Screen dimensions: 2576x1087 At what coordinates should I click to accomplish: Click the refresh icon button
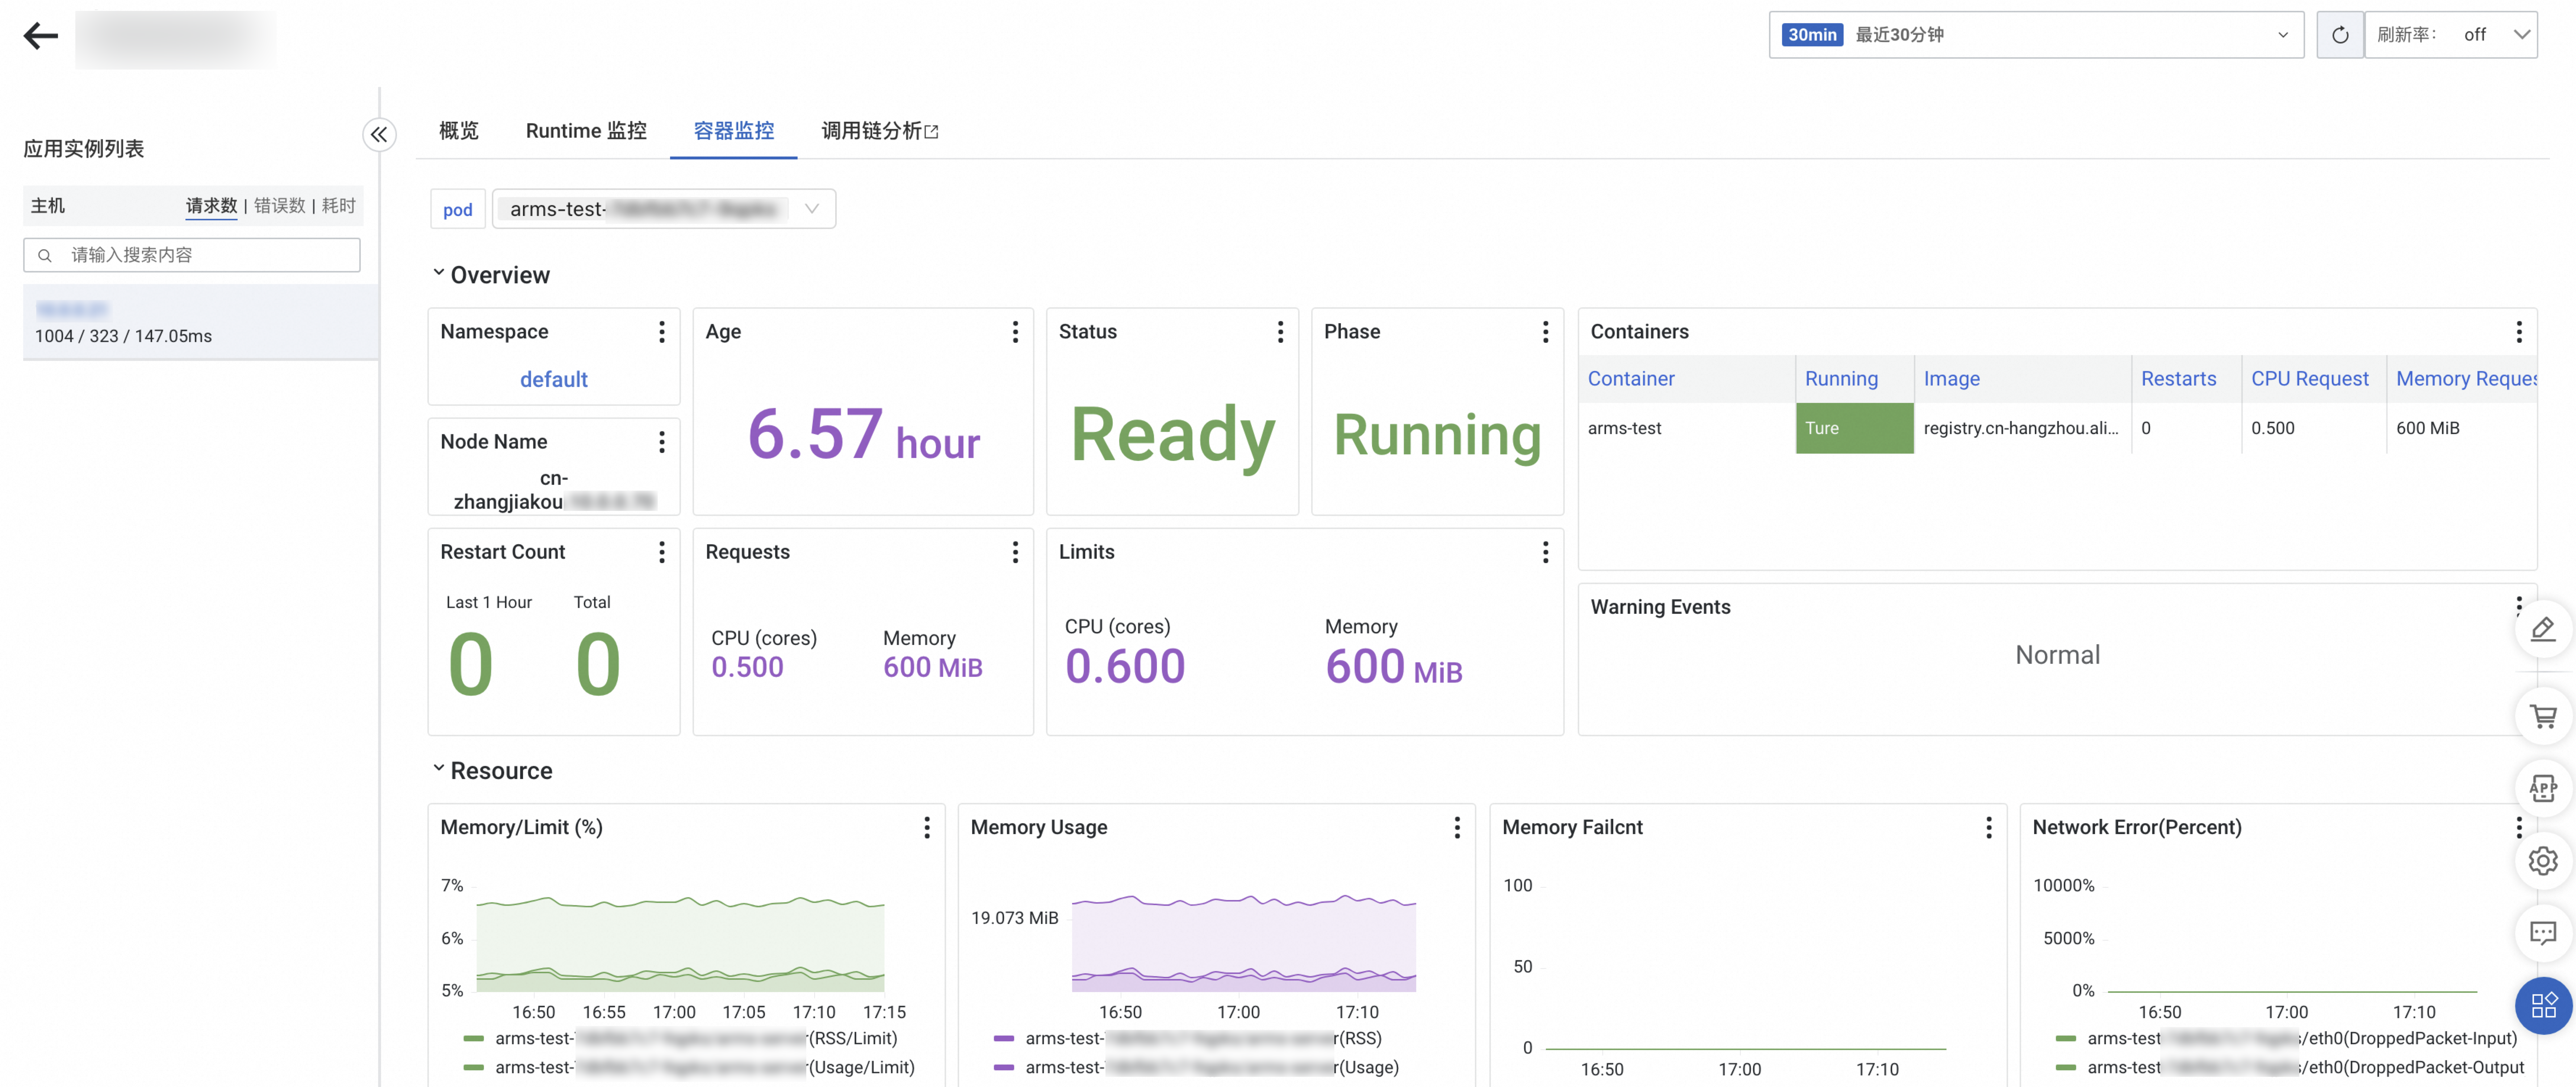[2339, 35]
